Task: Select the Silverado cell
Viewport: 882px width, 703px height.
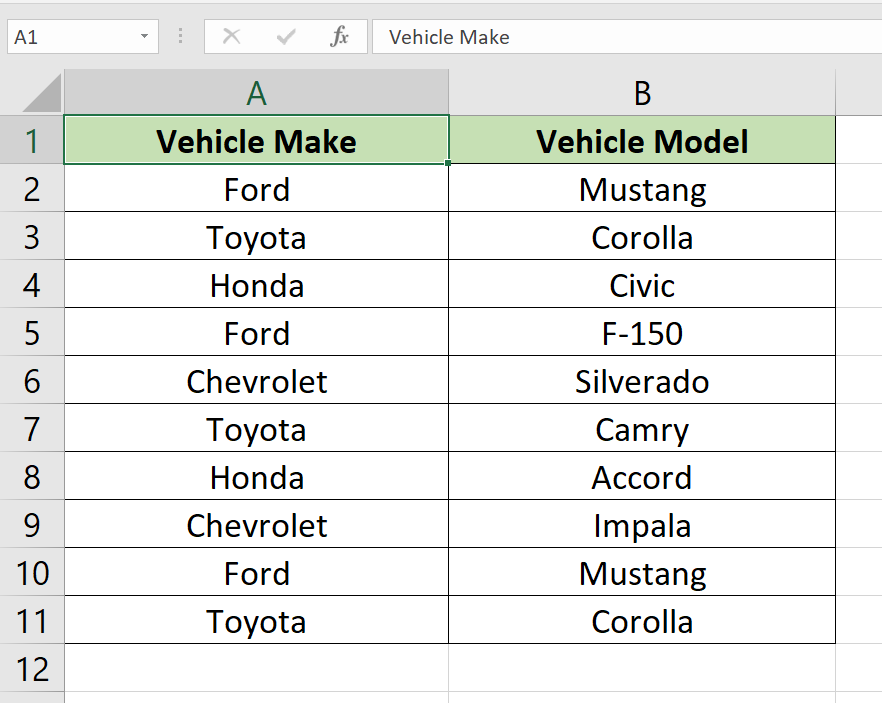Action: [642, 380]
